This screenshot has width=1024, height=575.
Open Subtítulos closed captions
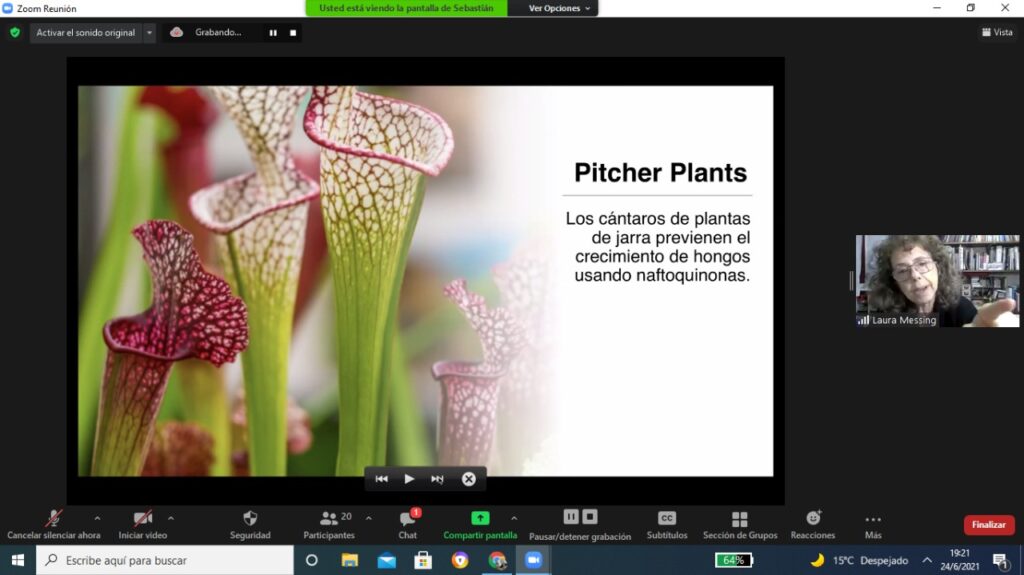[666, 519]
